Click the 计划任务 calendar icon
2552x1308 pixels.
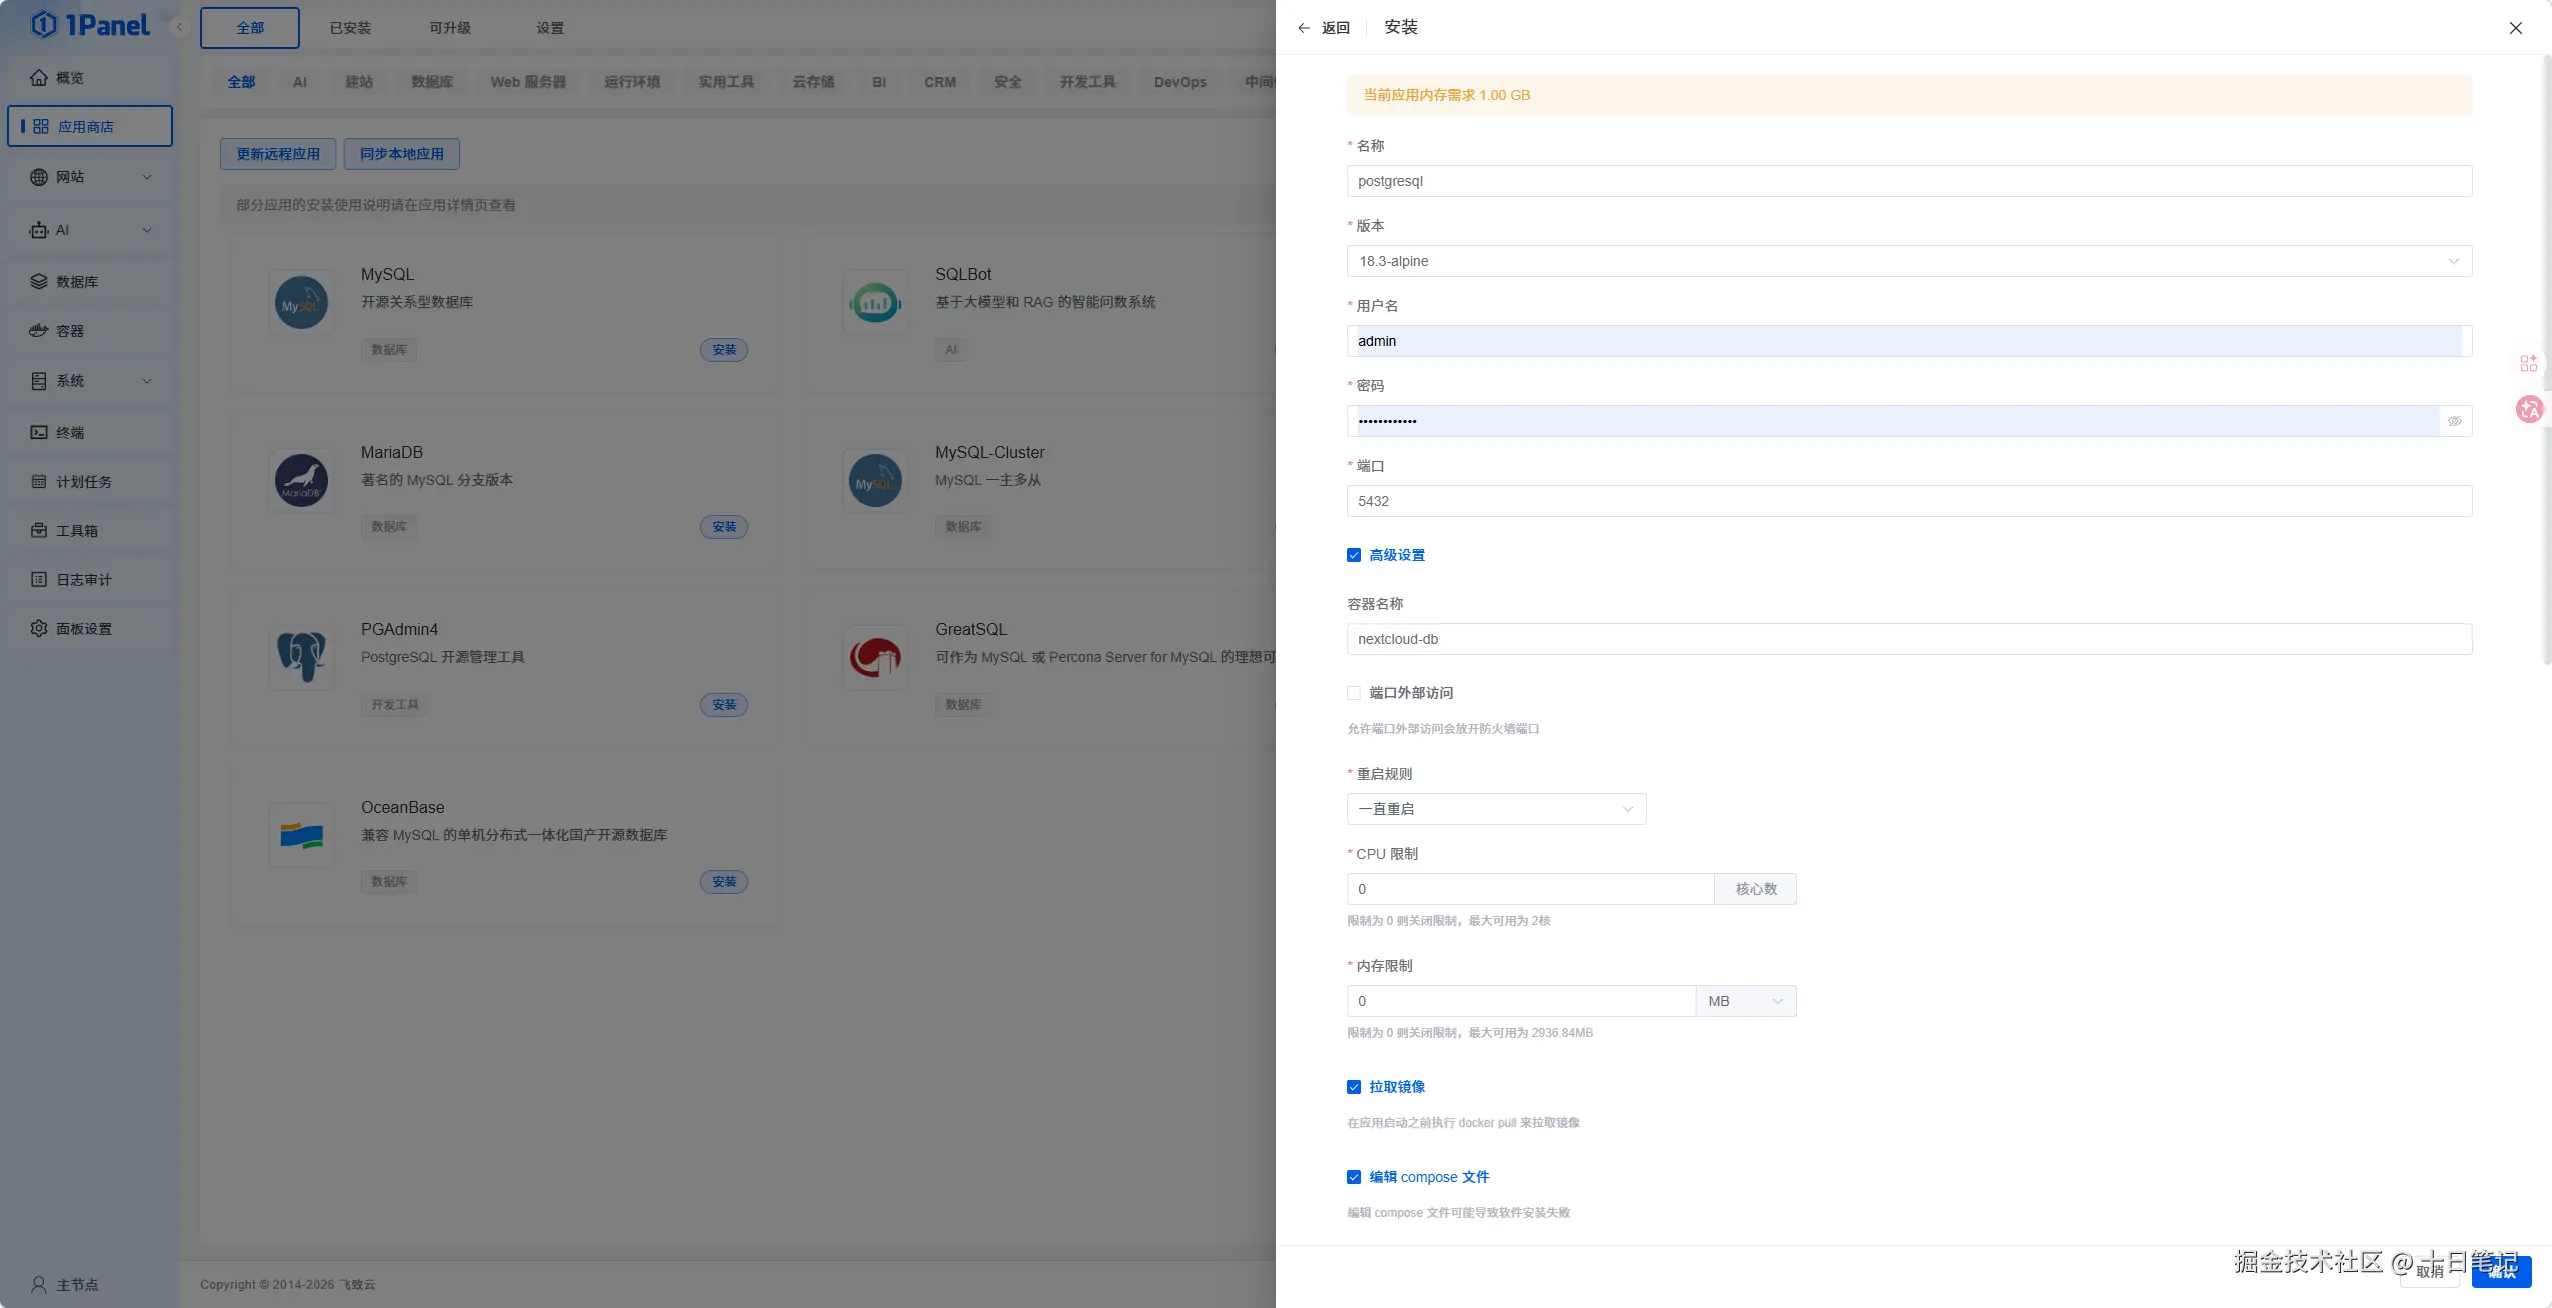click(x=39, y=482)
